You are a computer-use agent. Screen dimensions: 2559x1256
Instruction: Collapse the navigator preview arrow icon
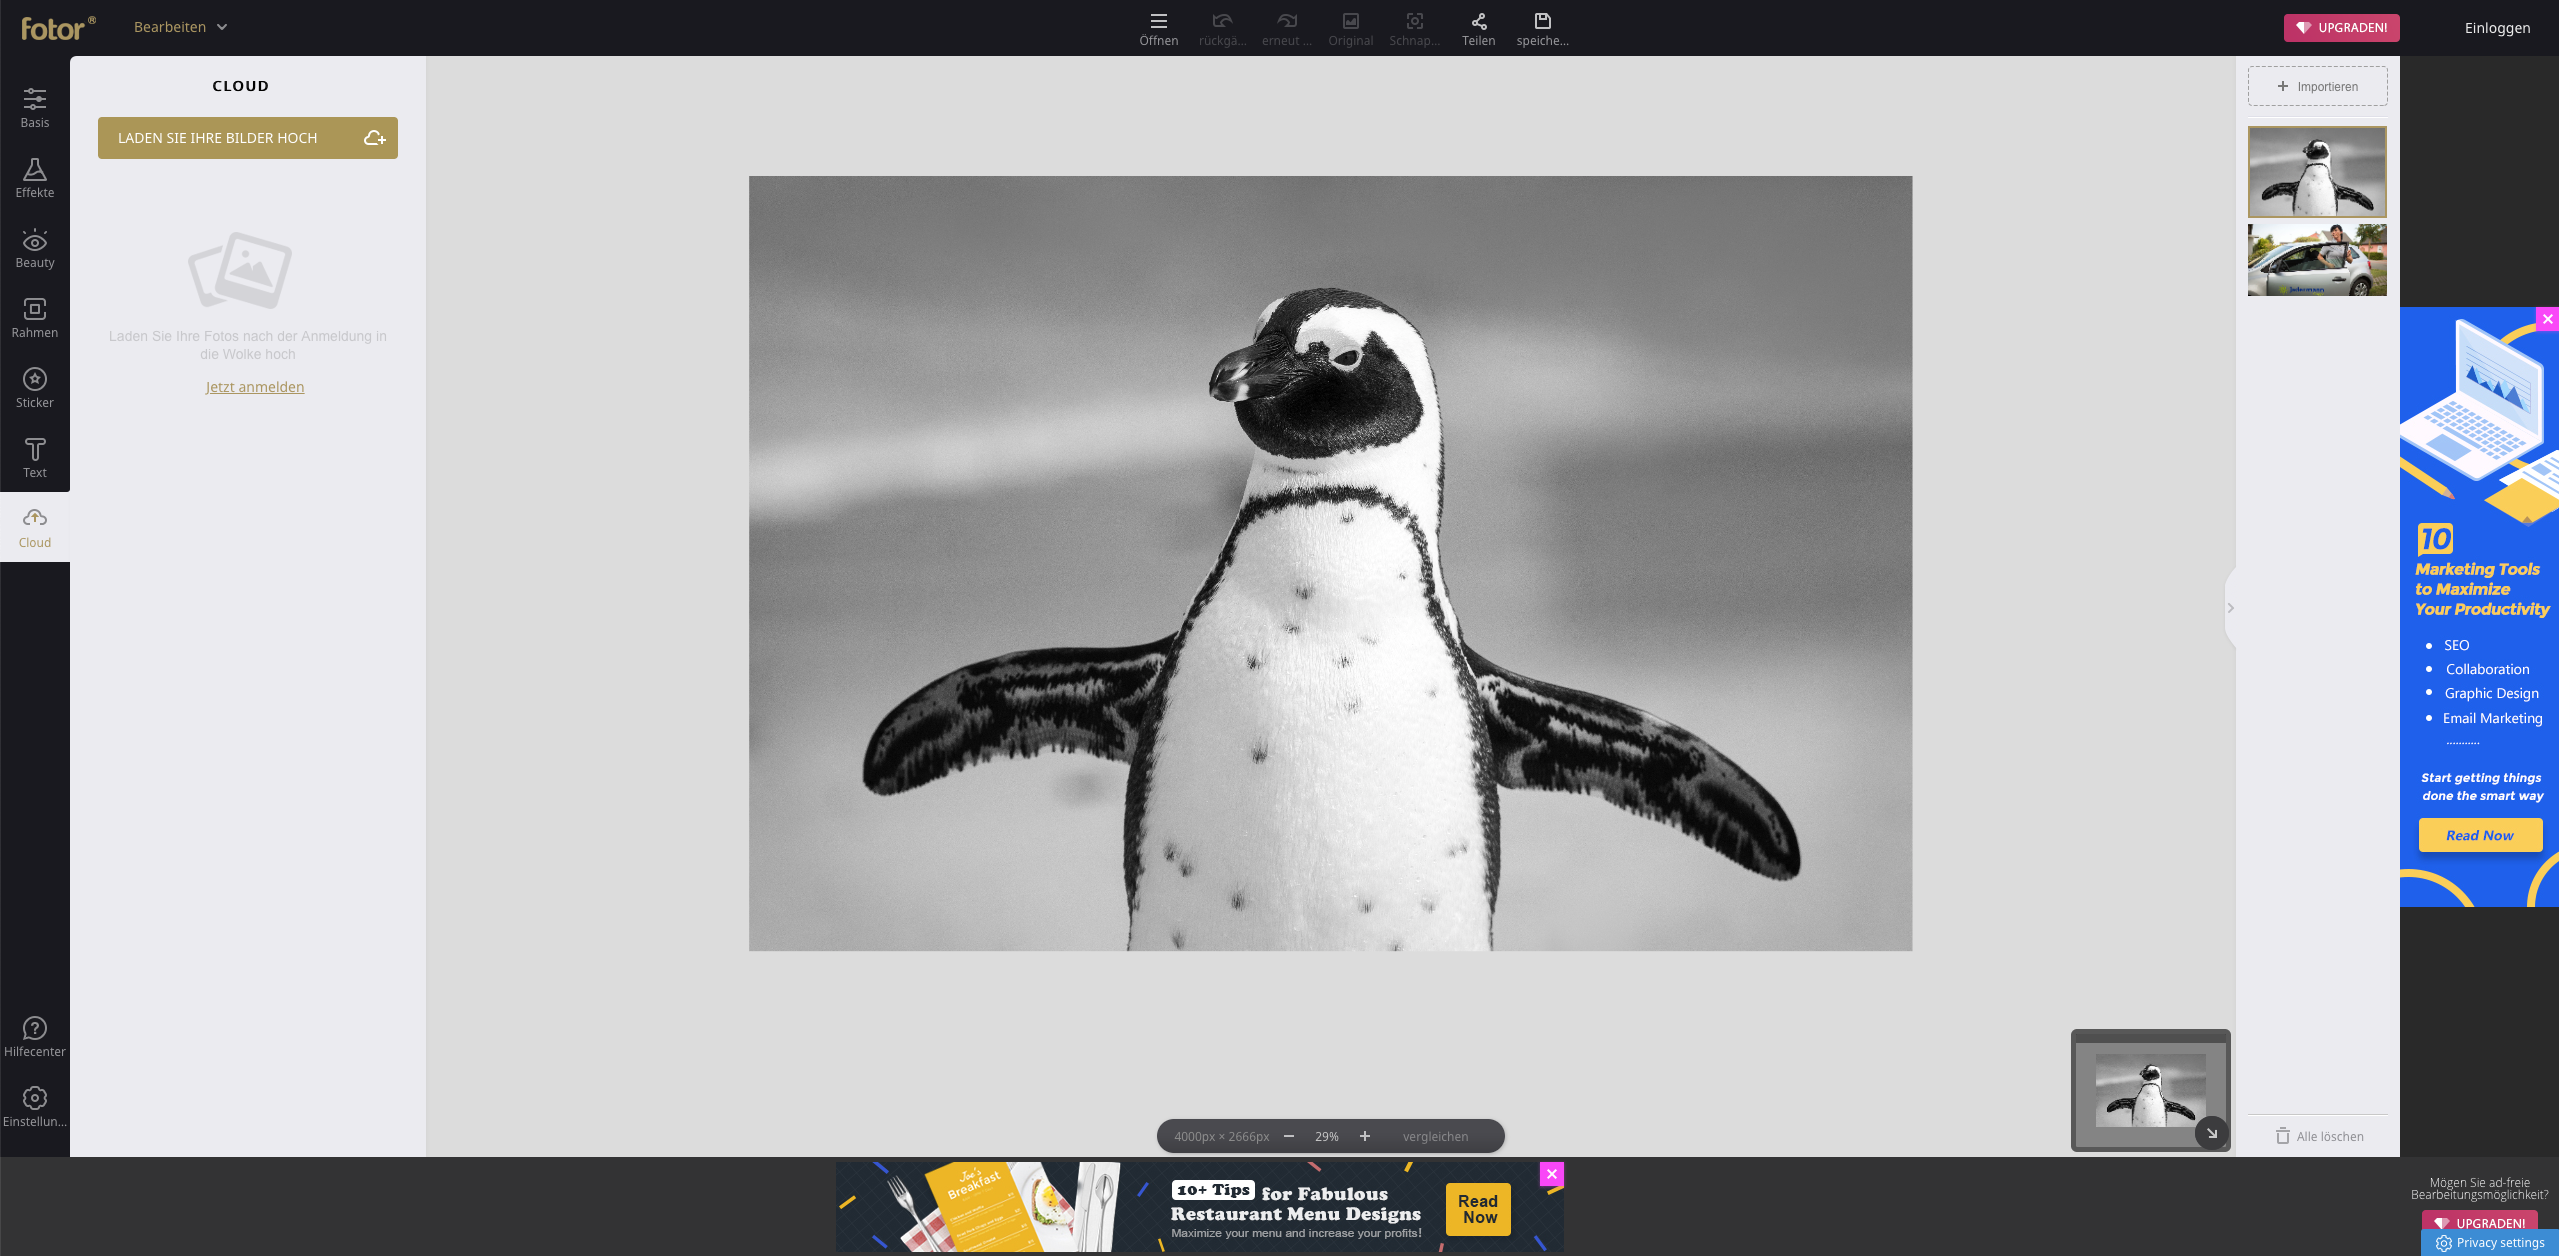pos(2212,1133)
